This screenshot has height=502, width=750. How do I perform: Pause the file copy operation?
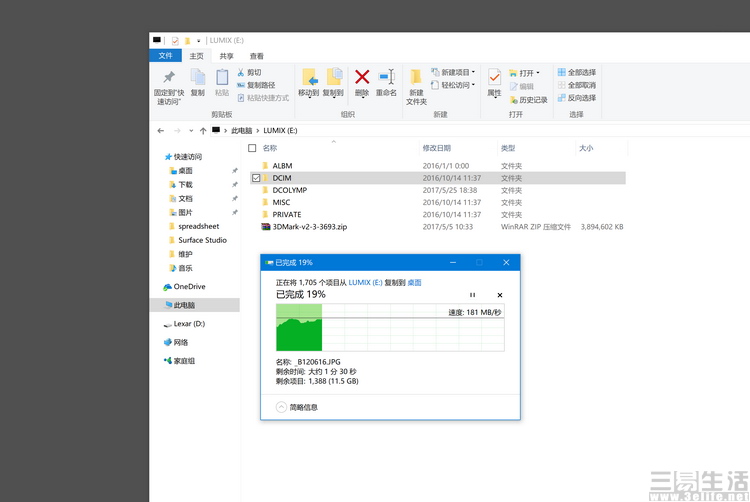point(472,295)
